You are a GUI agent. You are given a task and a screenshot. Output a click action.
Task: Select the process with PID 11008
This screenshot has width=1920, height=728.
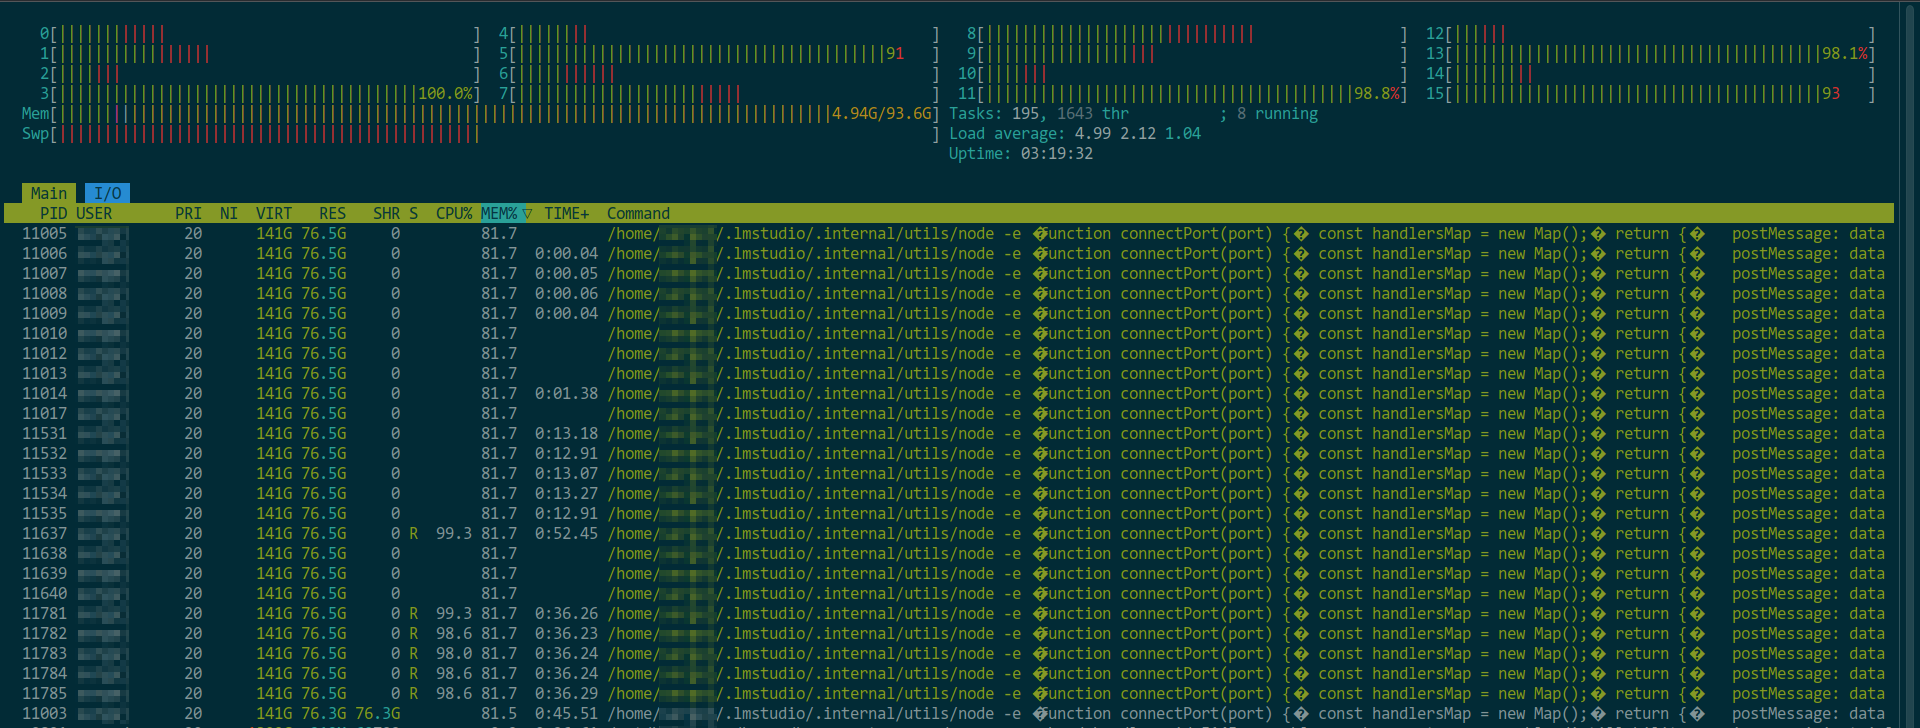(x=949, y=294)
